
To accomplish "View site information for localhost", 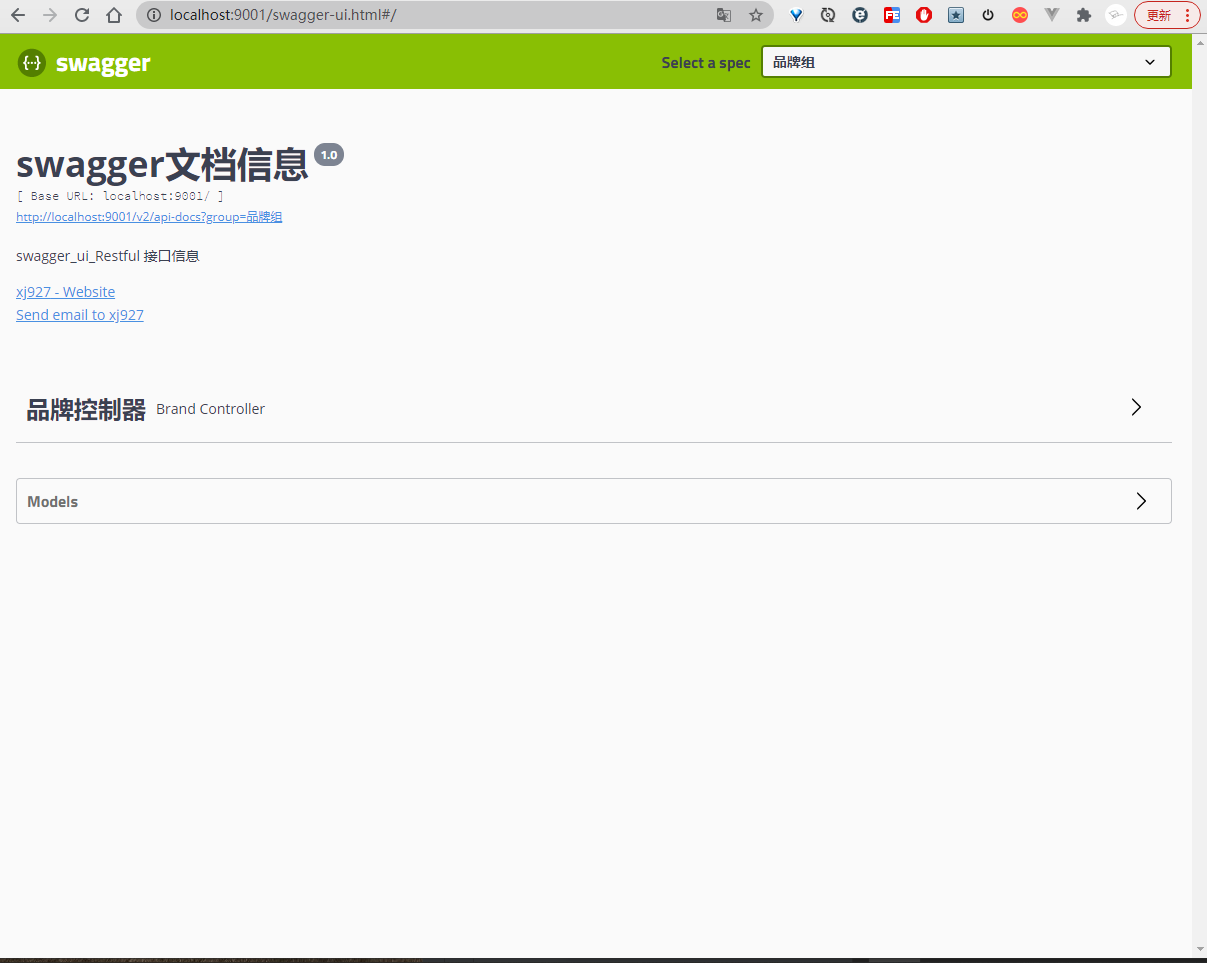I will 154,15.
